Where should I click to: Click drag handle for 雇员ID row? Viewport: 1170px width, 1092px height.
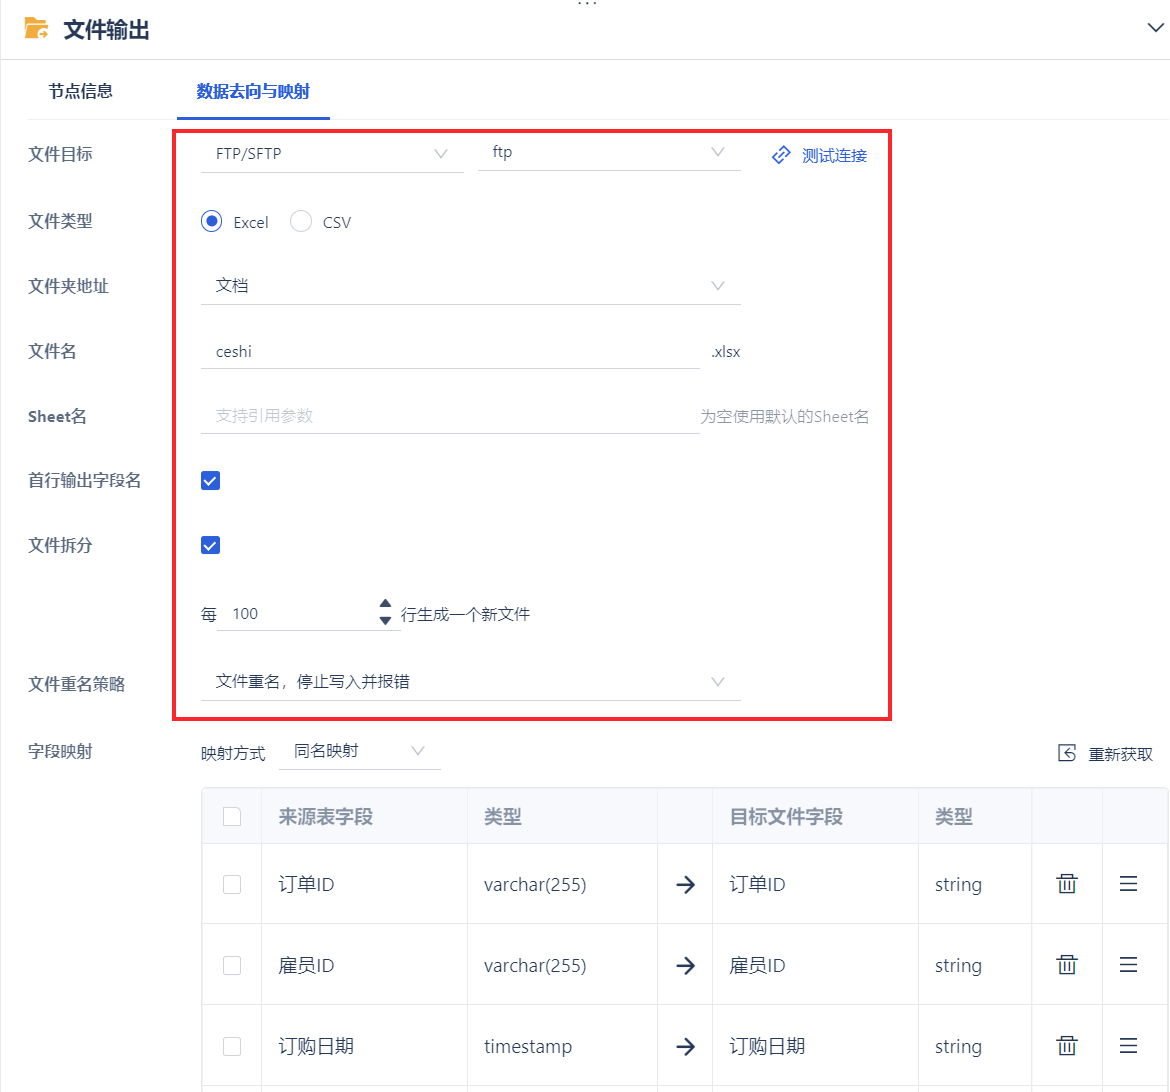[x=1128, y=964]
